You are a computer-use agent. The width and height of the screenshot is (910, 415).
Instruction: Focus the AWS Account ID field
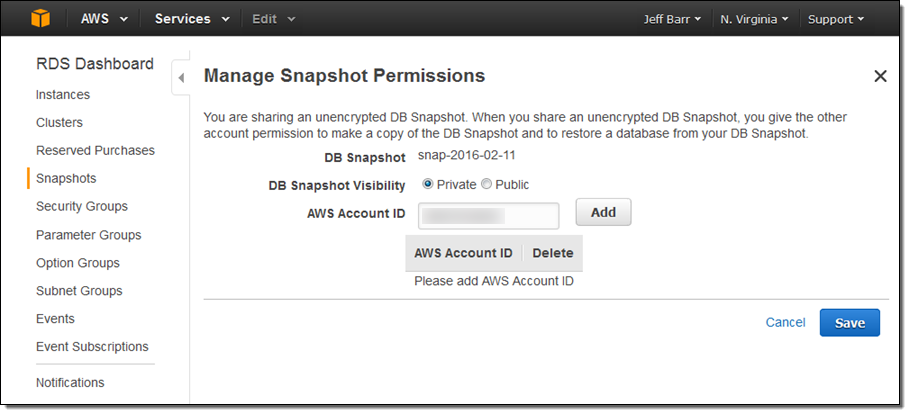pyautogui.click(x=488, y=214)
